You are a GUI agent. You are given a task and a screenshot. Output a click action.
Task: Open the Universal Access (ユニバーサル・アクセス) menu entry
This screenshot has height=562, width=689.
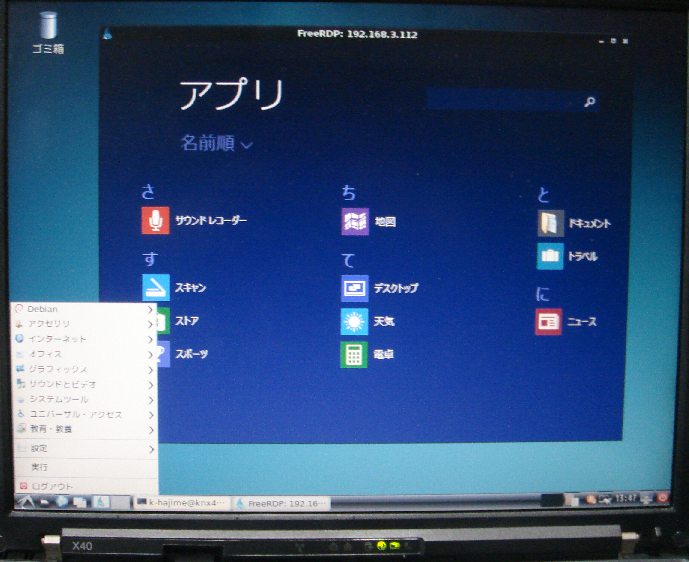click(x=84, y=414)
